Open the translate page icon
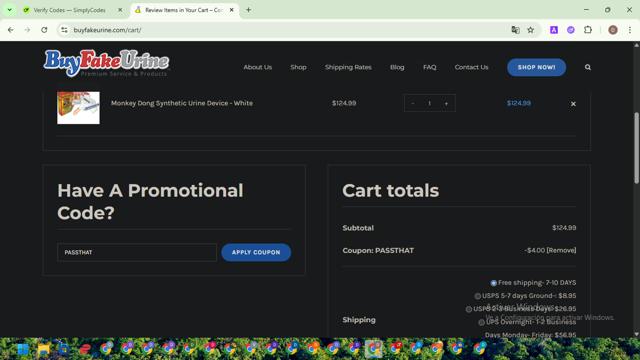 (x=515, y=30)
